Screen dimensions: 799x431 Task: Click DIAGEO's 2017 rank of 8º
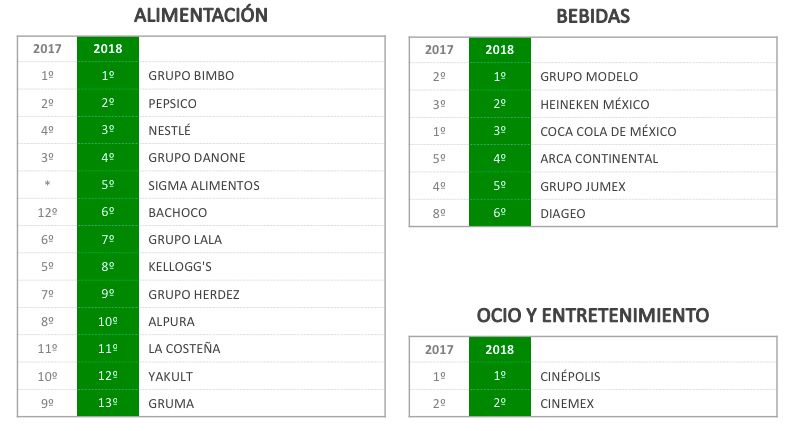(439, 213)
